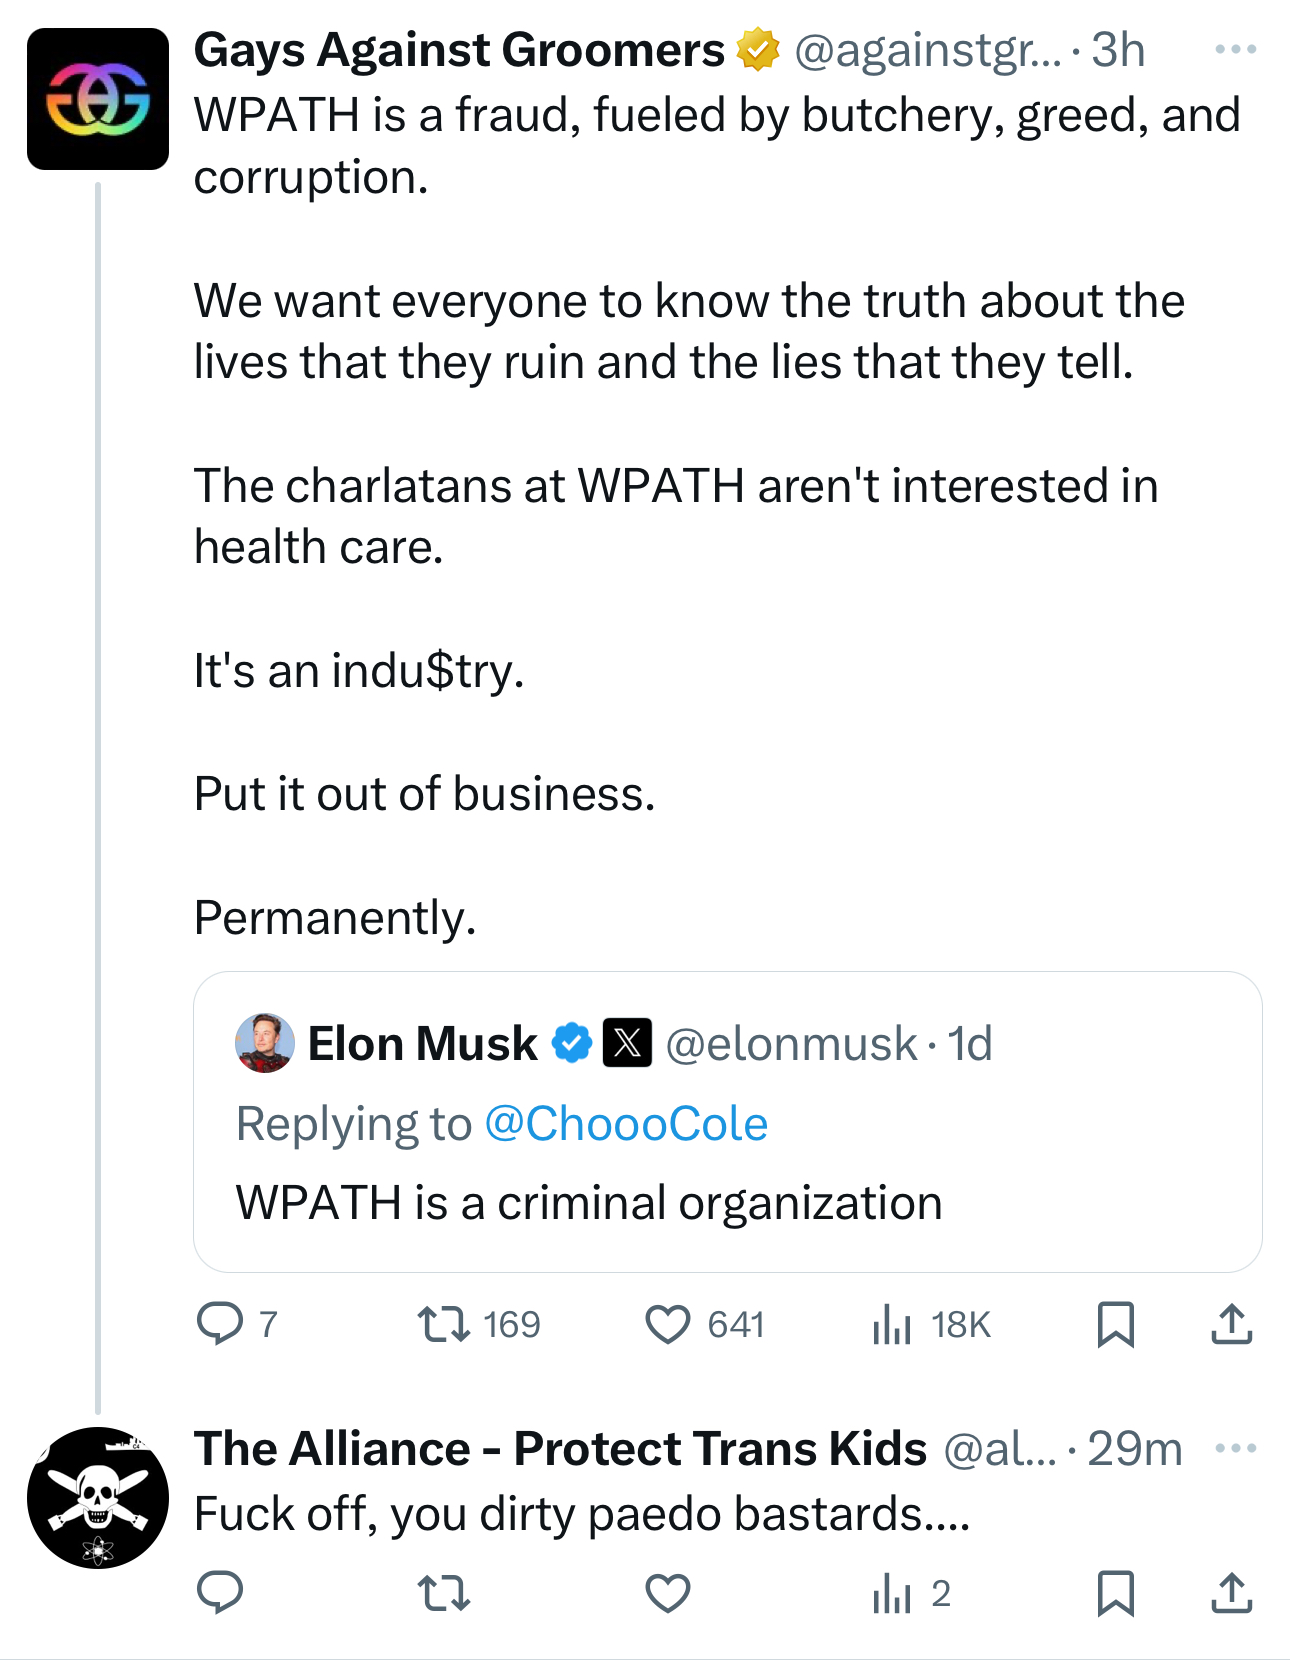Screen dimensions: 1290x1669
Task: Click the X affiliation badge beside Elon Musk
Action: point(627,1043)
